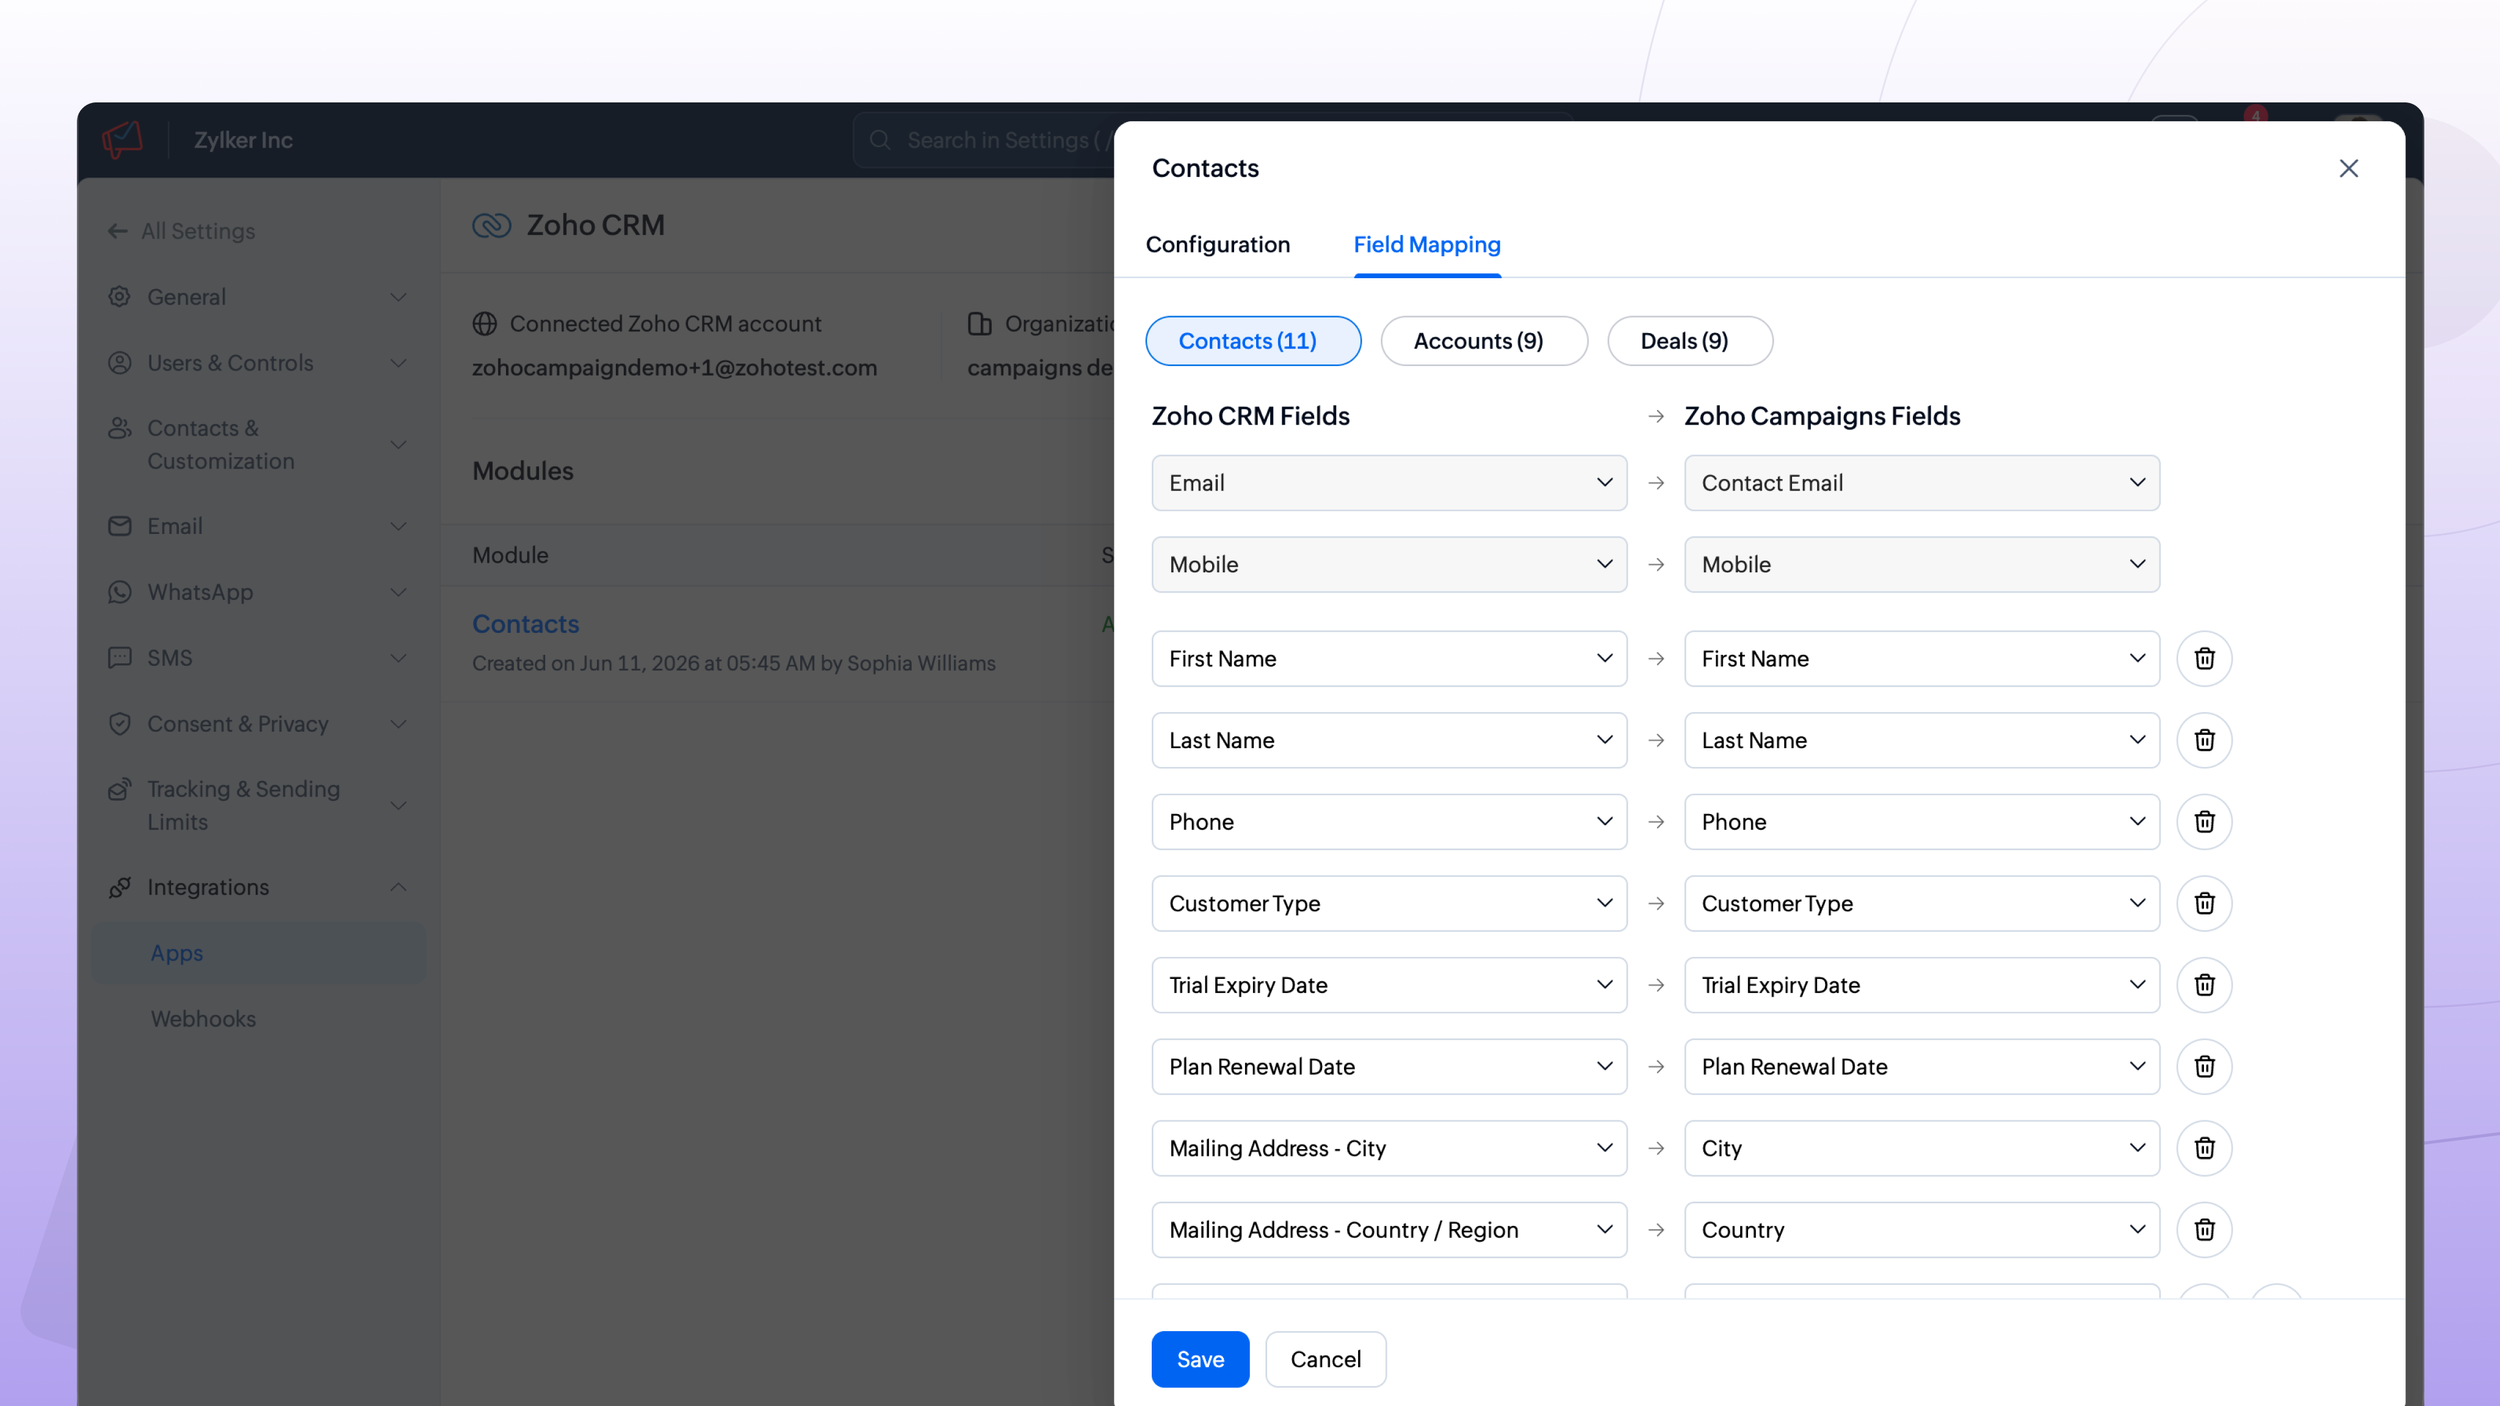Screen dimensions: 2500x1406
Task: Remove the Customer Type mapping row
Action: point(2204,903)
